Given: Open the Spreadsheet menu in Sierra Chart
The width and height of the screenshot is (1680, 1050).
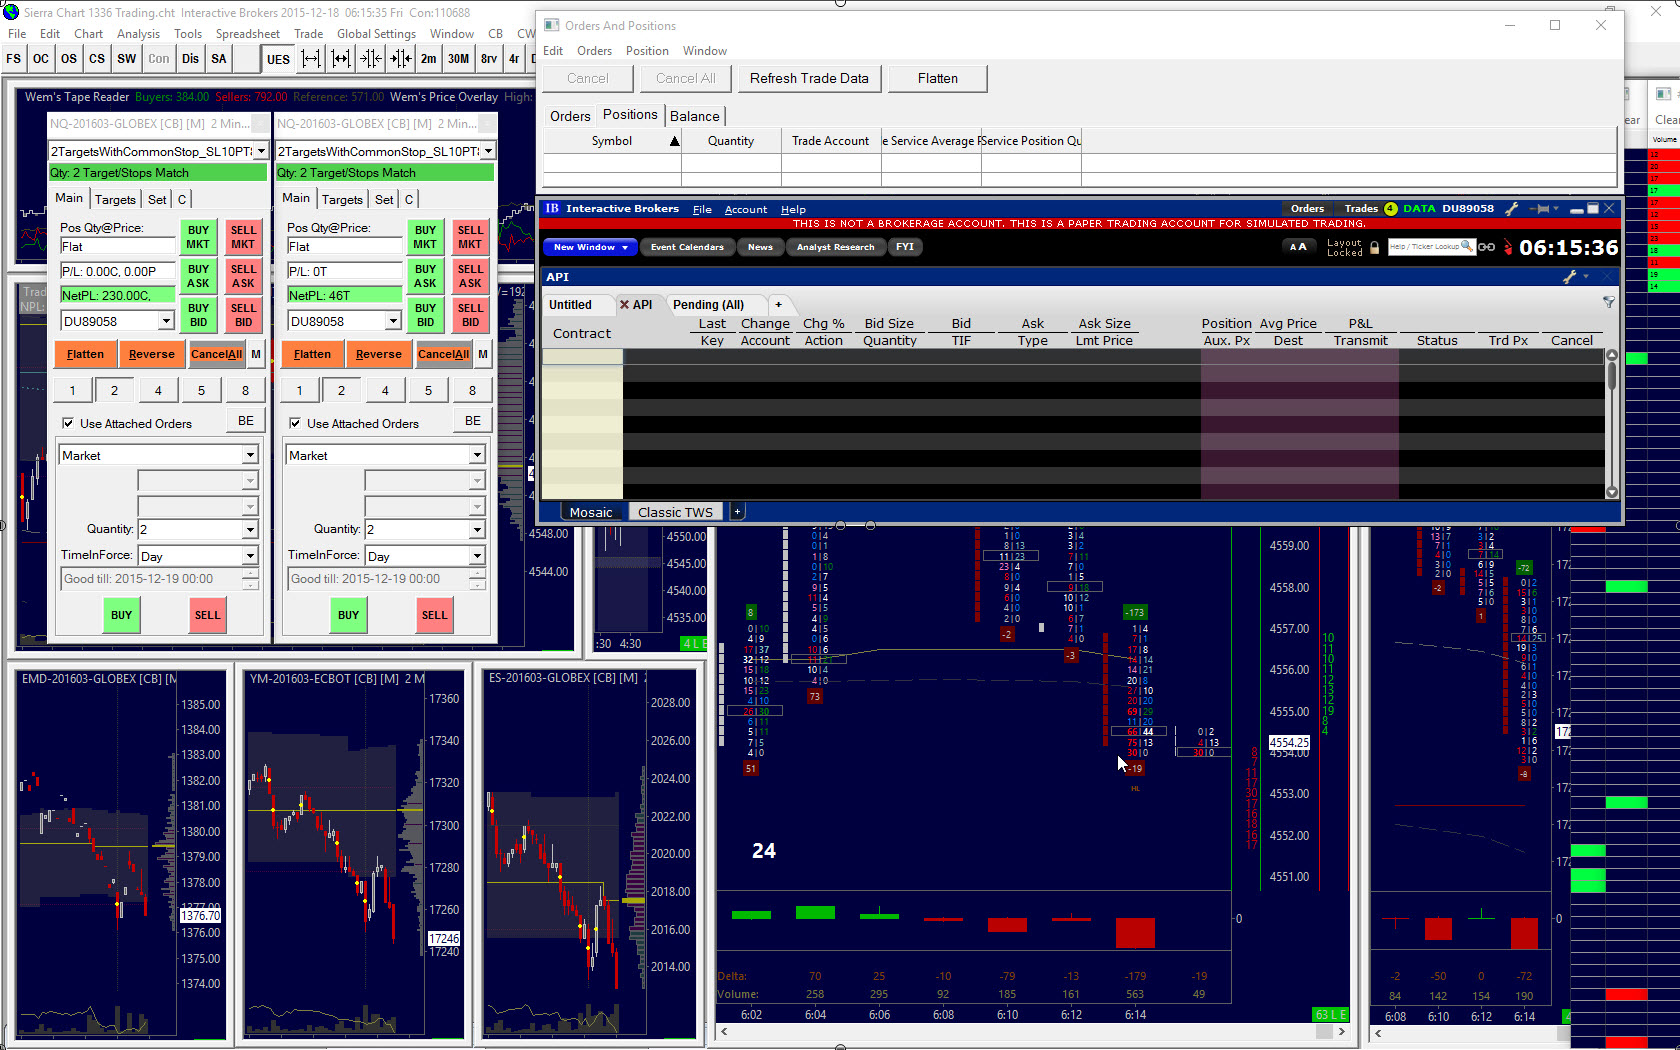Looking at the screenshot, I should click(x=248, y=34).
